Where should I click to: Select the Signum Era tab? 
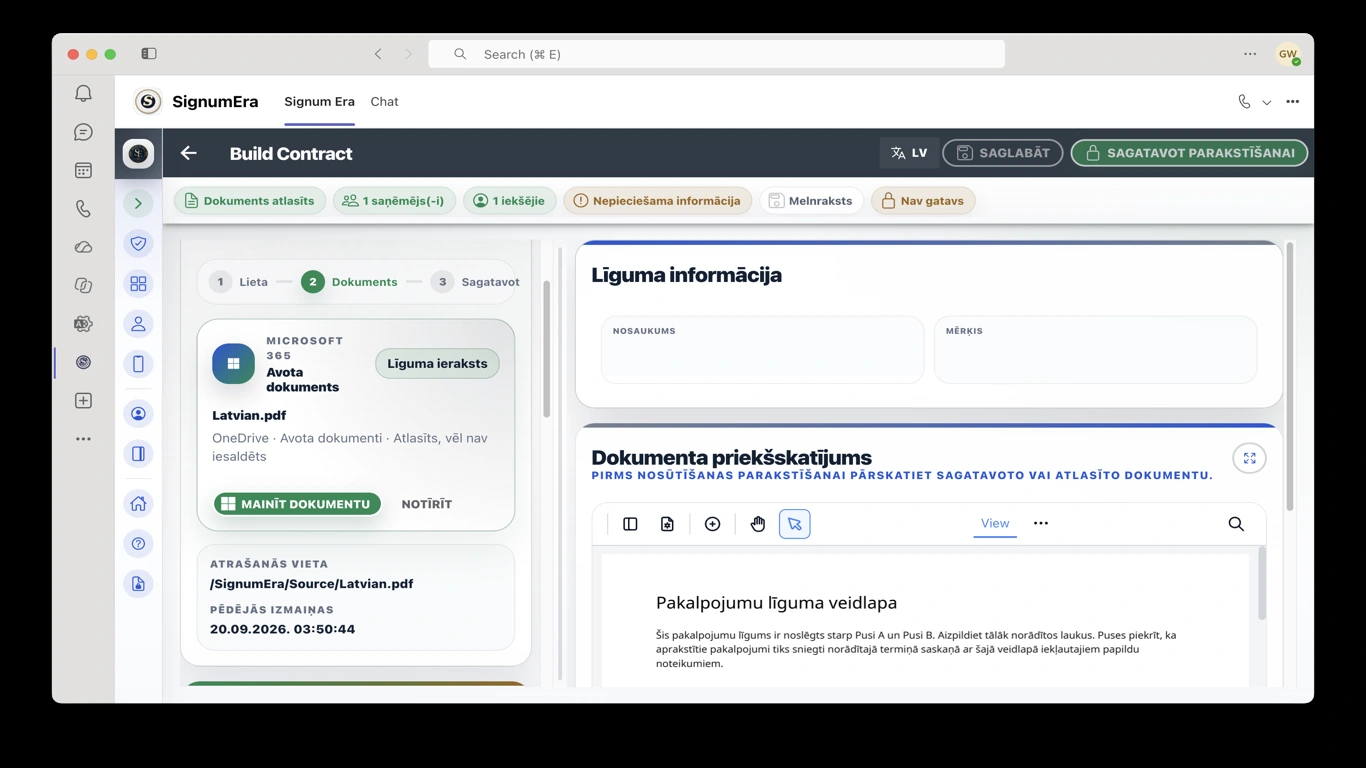pos(319,102)
